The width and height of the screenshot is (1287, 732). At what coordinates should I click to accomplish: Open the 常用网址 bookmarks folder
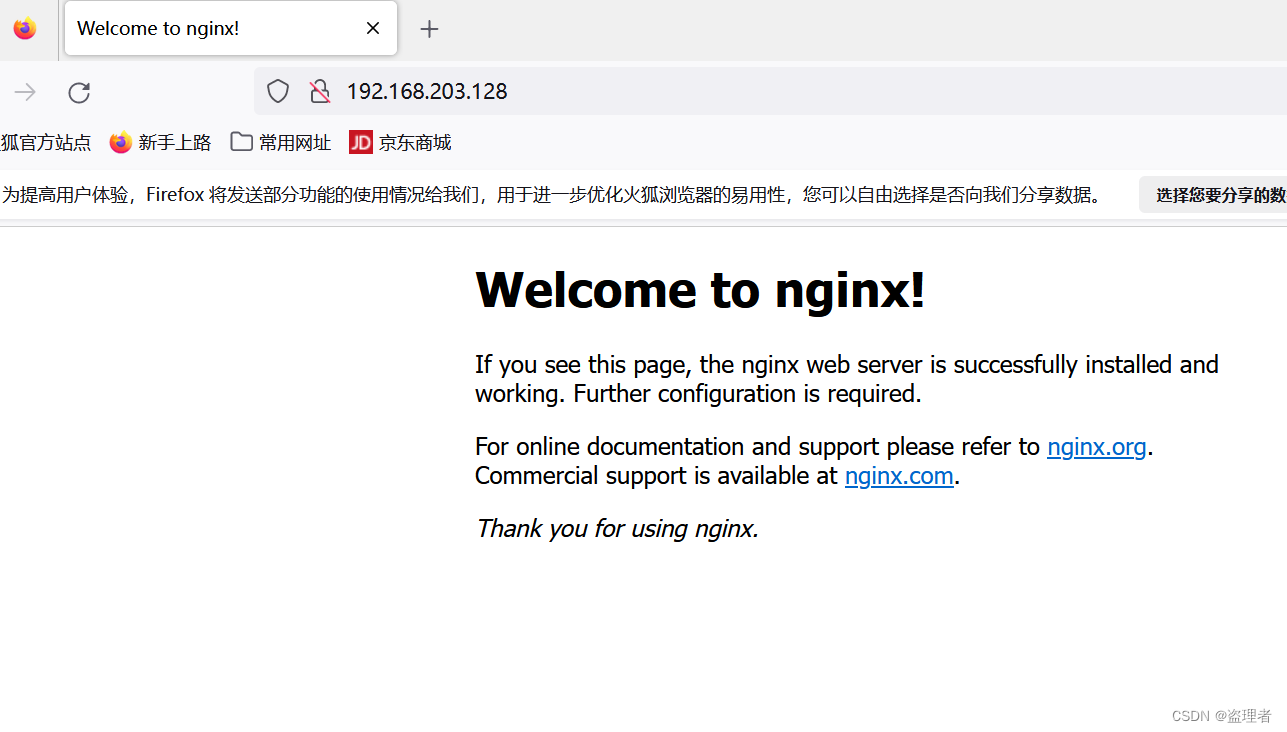point(281,143)
